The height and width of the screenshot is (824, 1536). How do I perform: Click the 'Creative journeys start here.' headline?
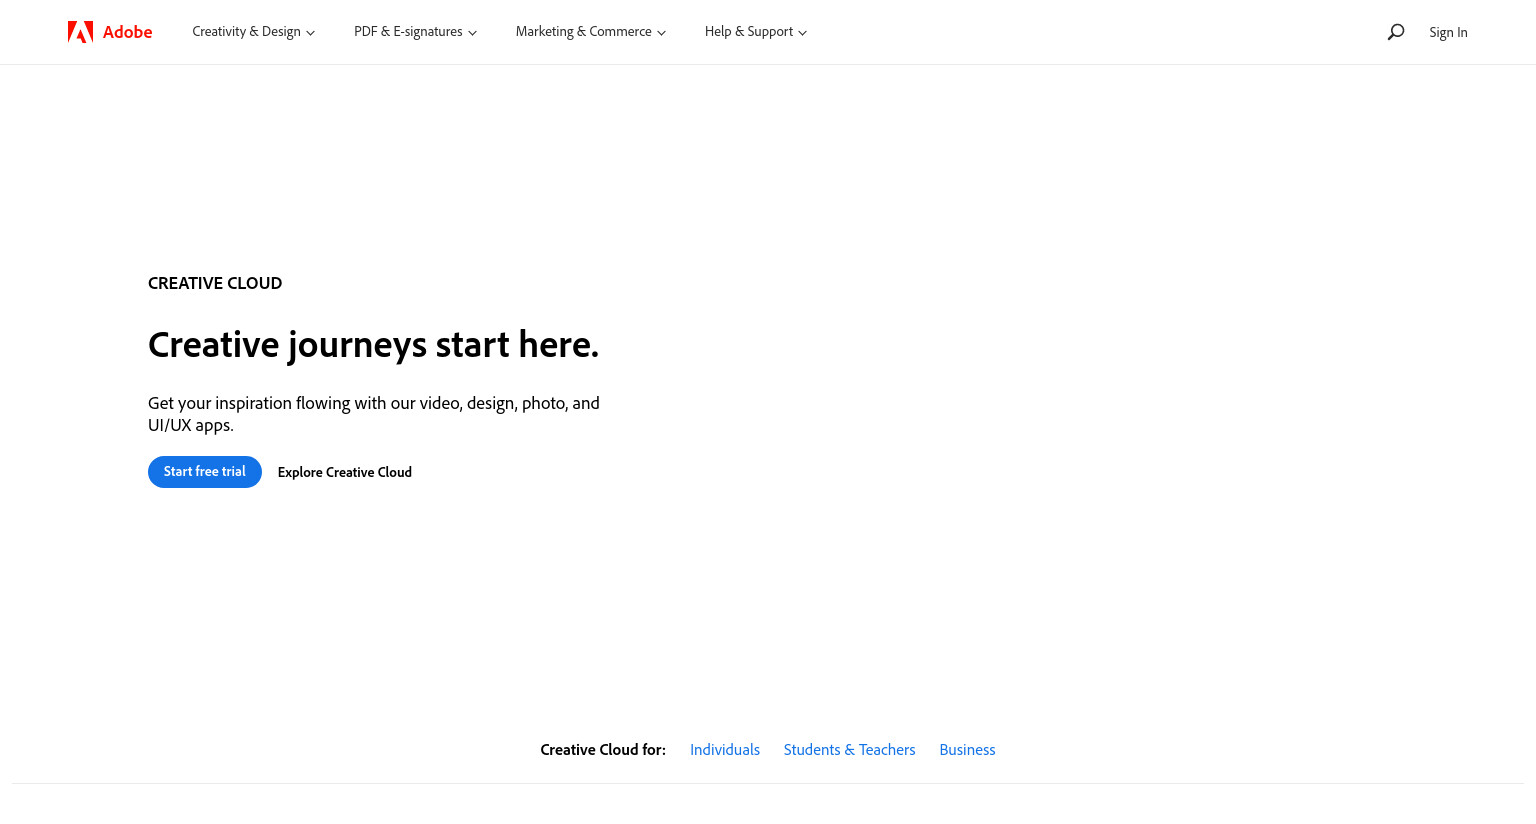coord(374,345)
